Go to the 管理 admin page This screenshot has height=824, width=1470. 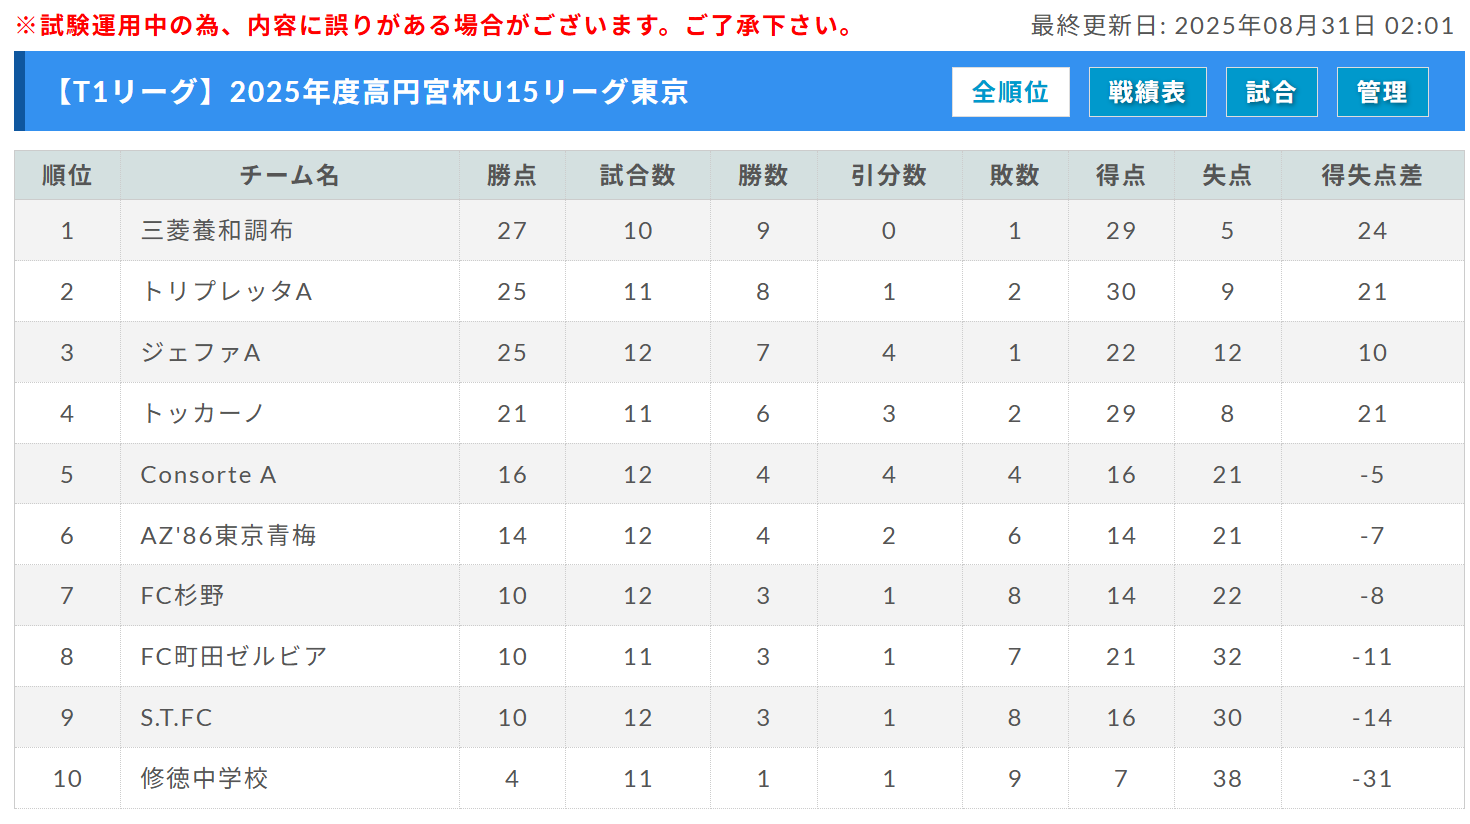1382,92
